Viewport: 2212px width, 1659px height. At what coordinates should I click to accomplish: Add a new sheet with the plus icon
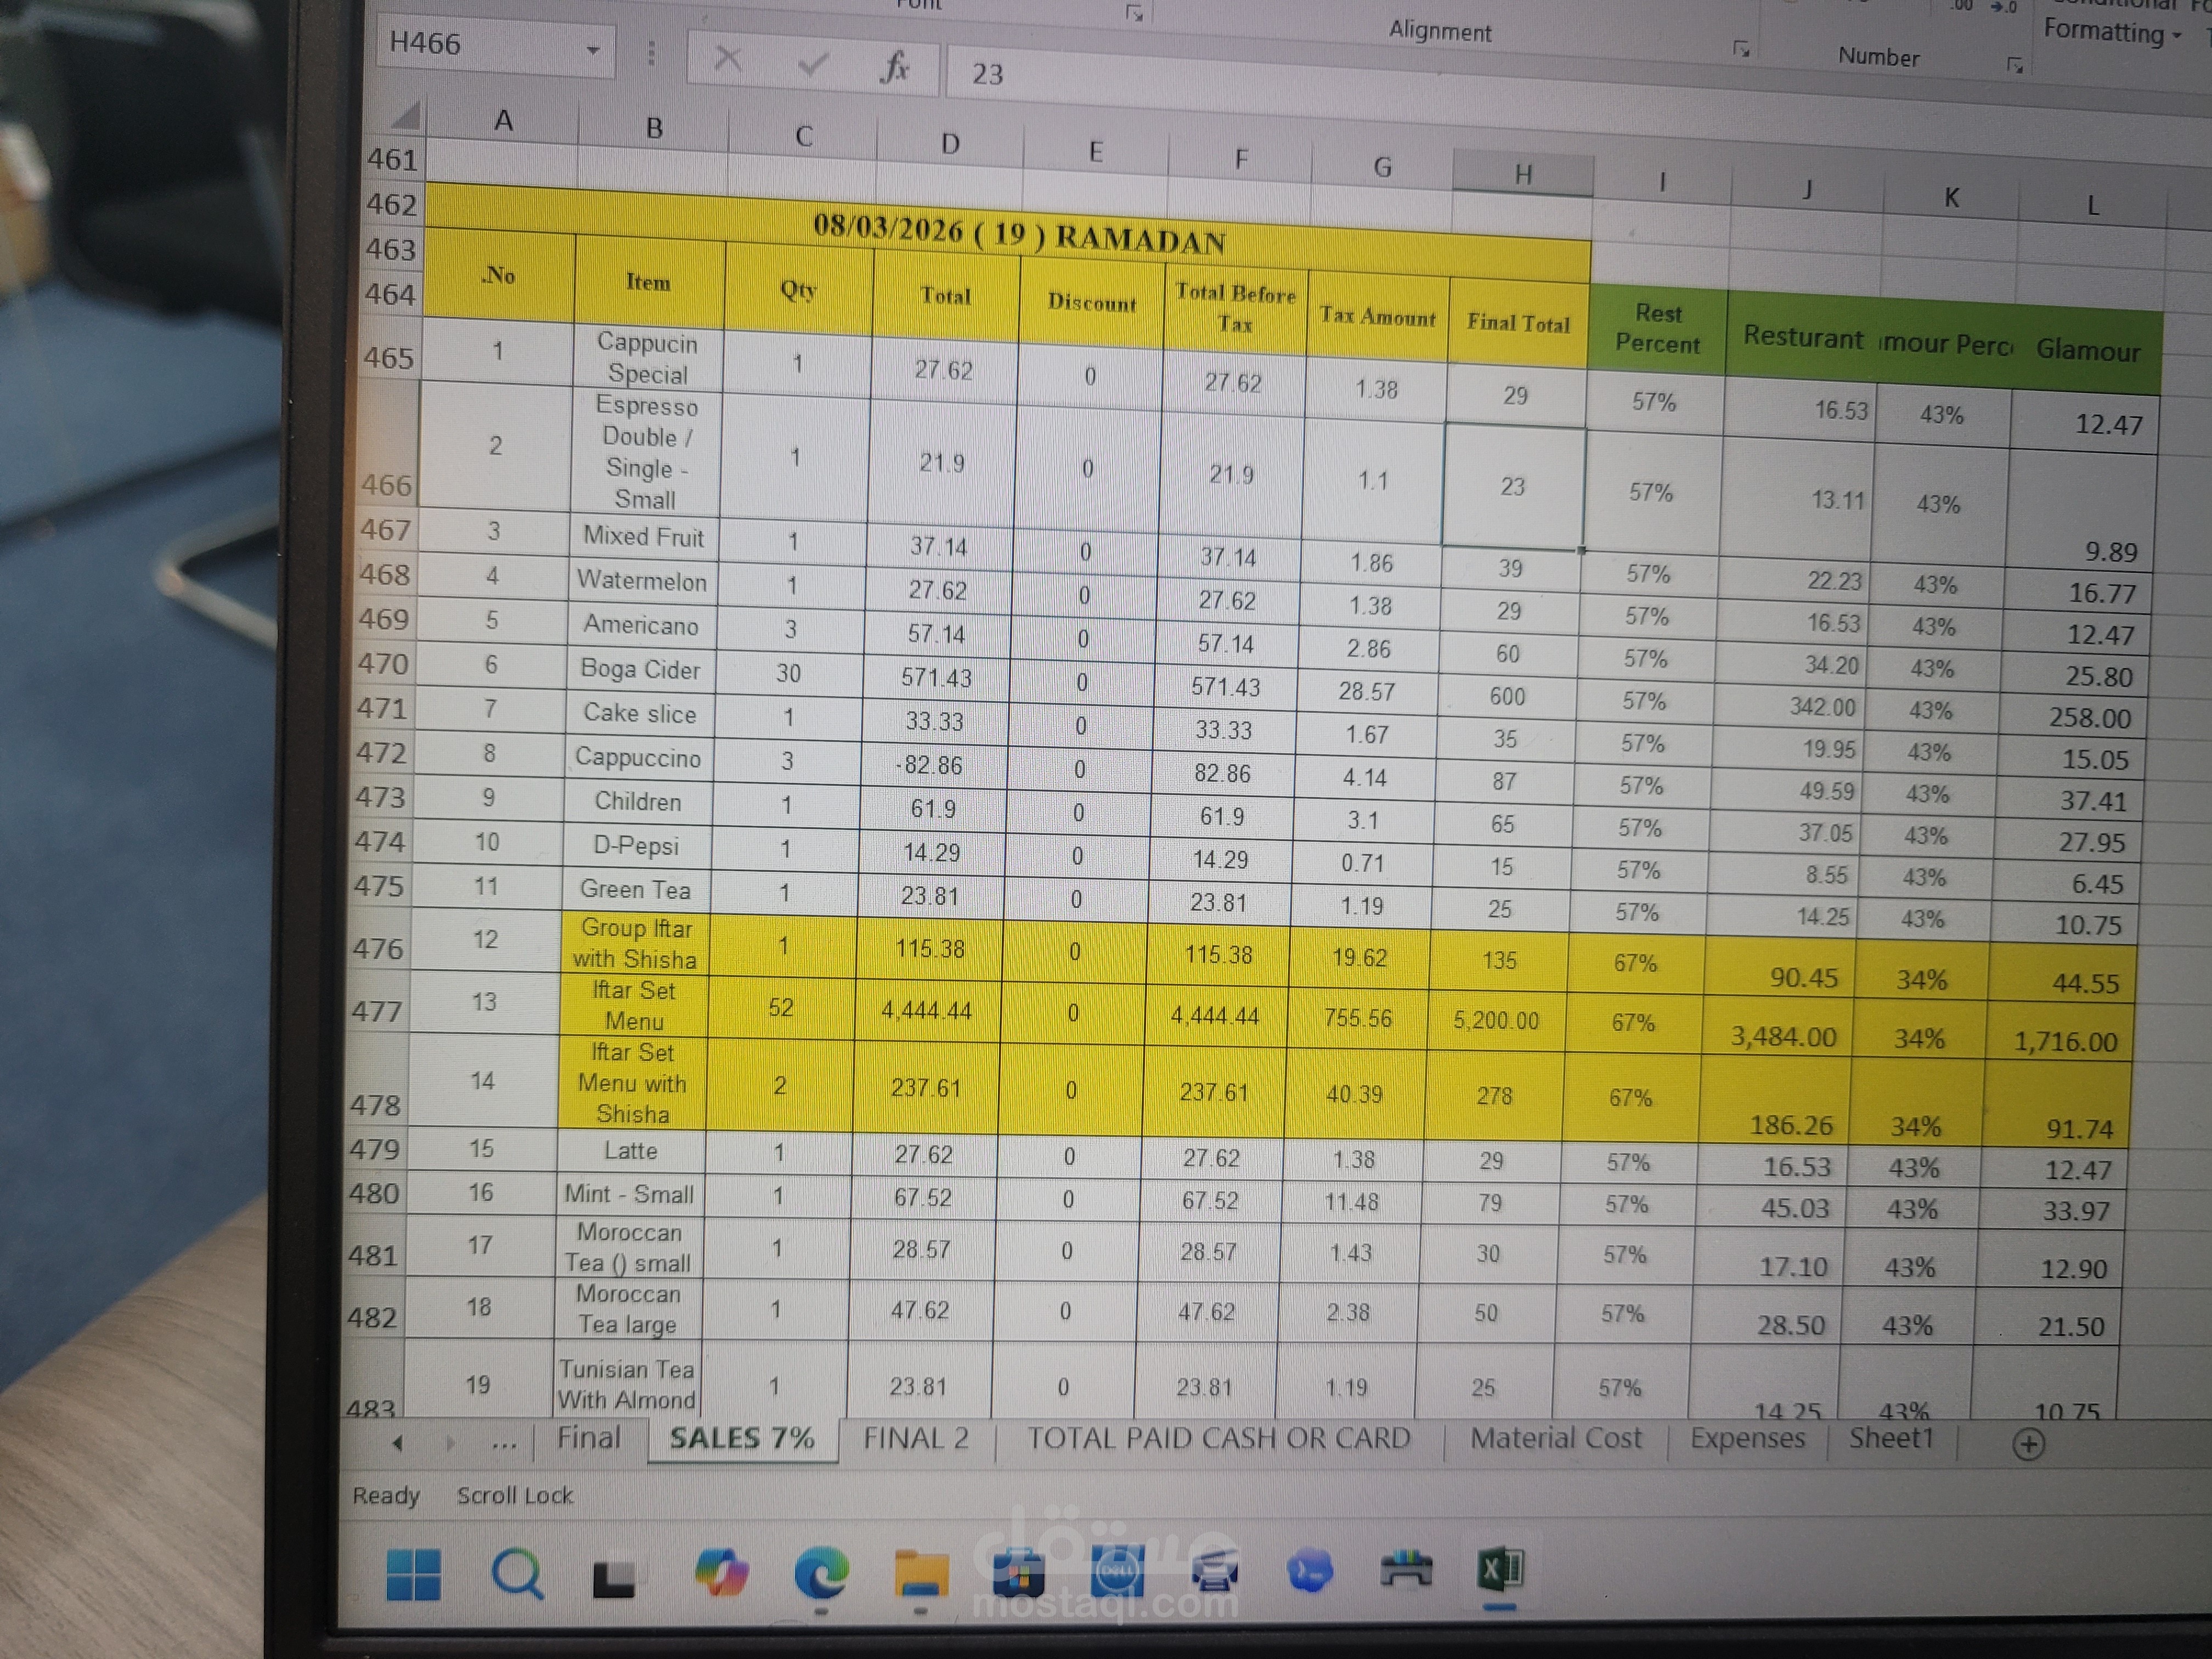(2028, 1444)
